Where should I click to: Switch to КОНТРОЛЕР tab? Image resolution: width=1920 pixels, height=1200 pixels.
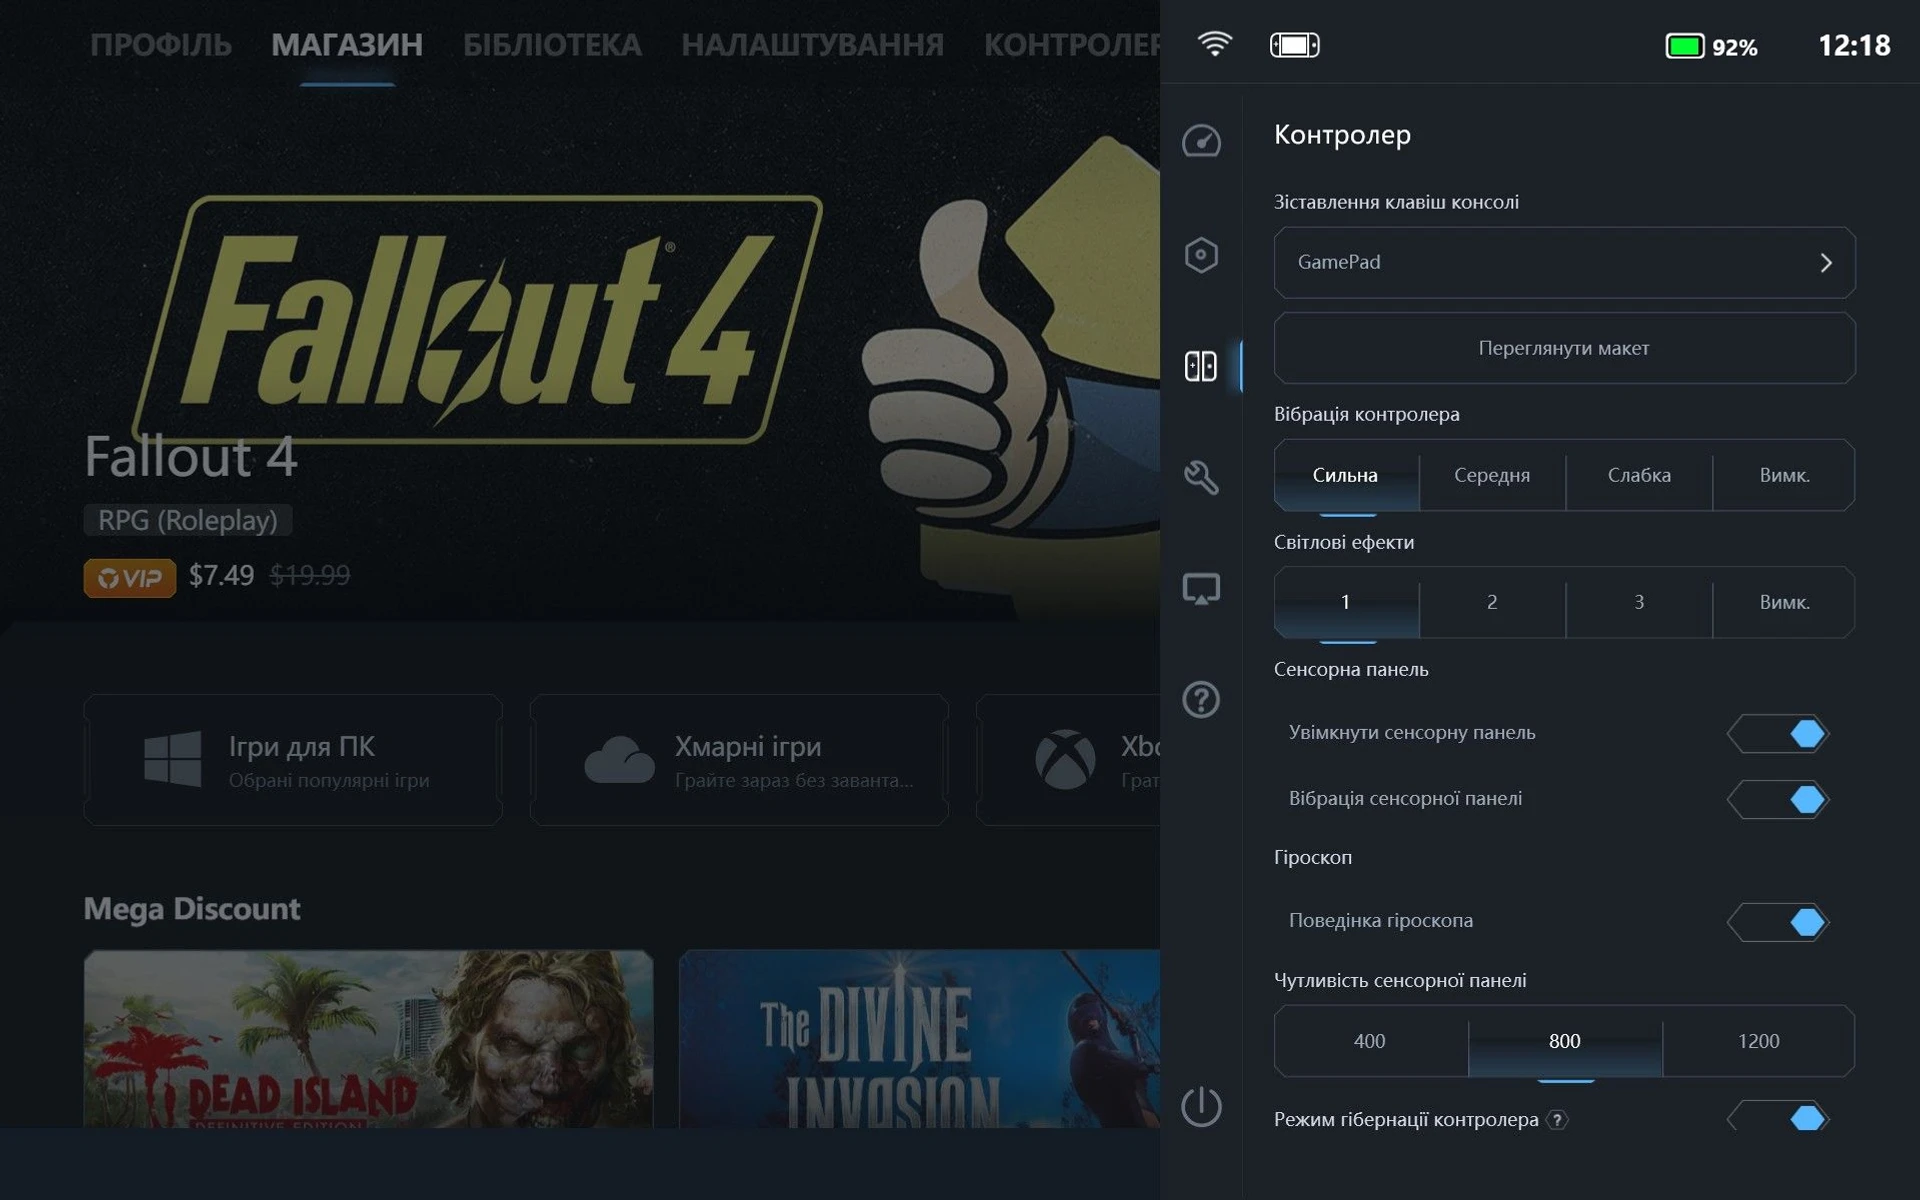[1071, 45]
